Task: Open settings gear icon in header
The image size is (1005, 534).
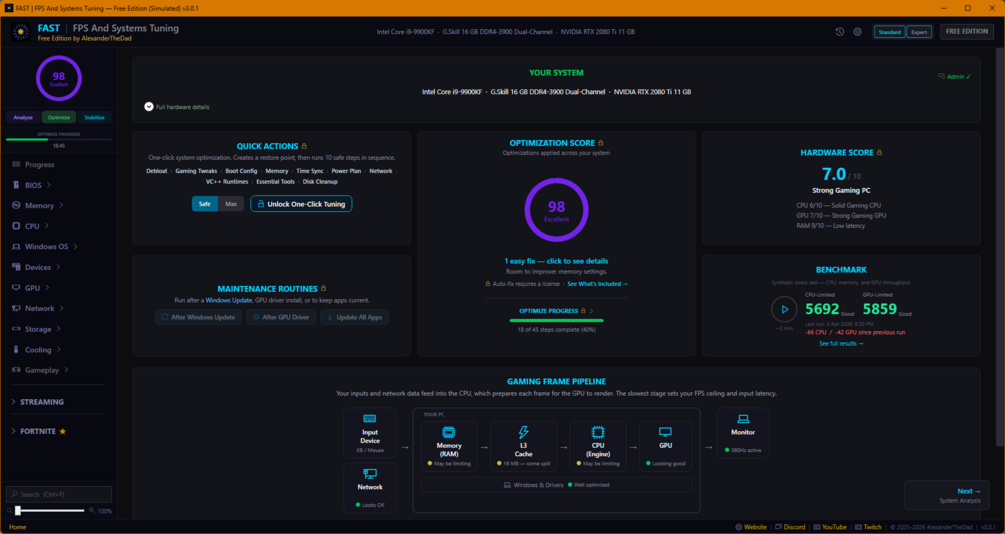Action: coord(858,31)
